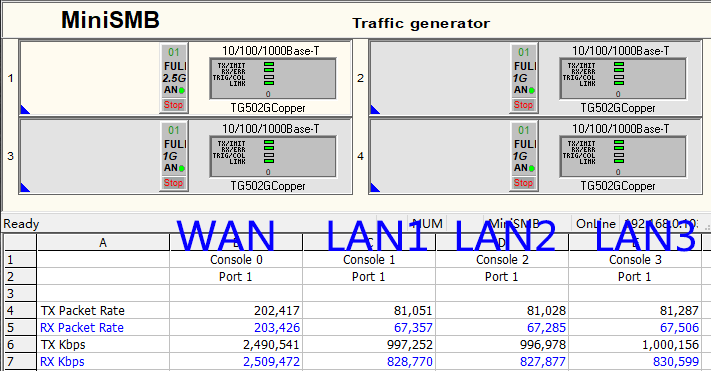711x371 pixels.
Task: Click the Stop button on port card 3
Action: (173, 183)
